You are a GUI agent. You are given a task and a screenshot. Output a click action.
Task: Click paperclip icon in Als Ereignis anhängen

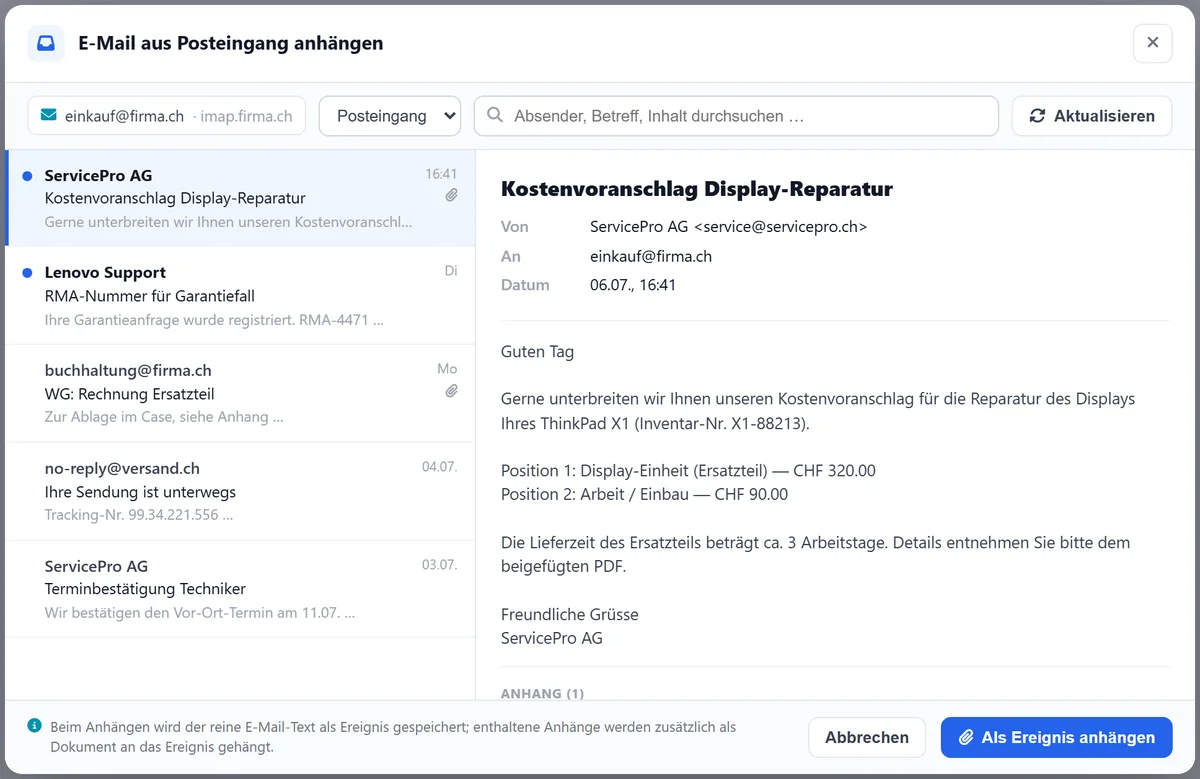click(x=966, y=738)
